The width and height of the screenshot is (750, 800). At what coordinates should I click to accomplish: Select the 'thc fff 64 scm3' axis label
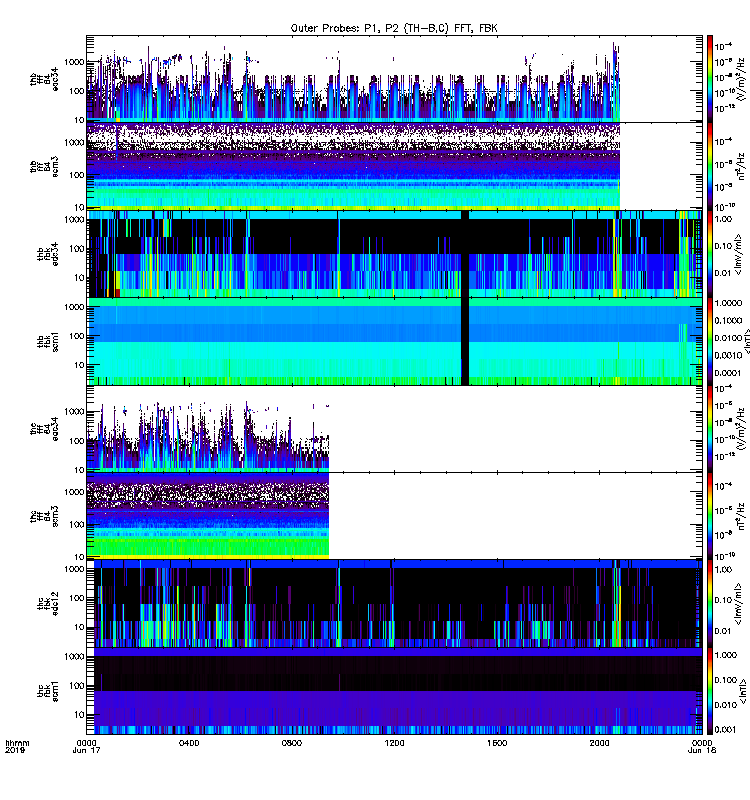pos(44,516)
